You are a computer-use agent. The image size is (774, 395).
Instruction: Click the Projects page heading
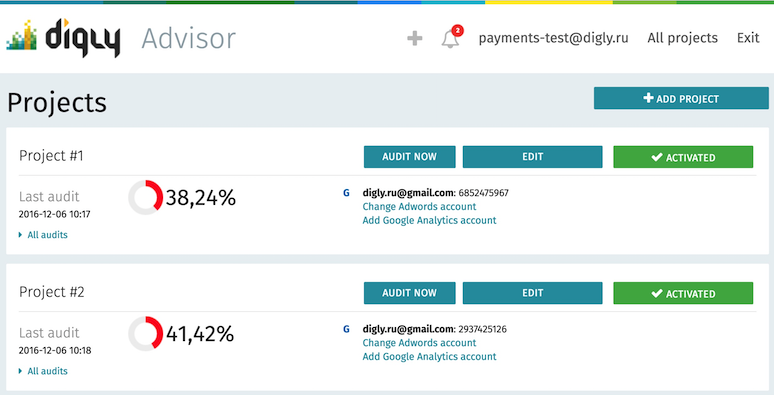tap(57, 103)
